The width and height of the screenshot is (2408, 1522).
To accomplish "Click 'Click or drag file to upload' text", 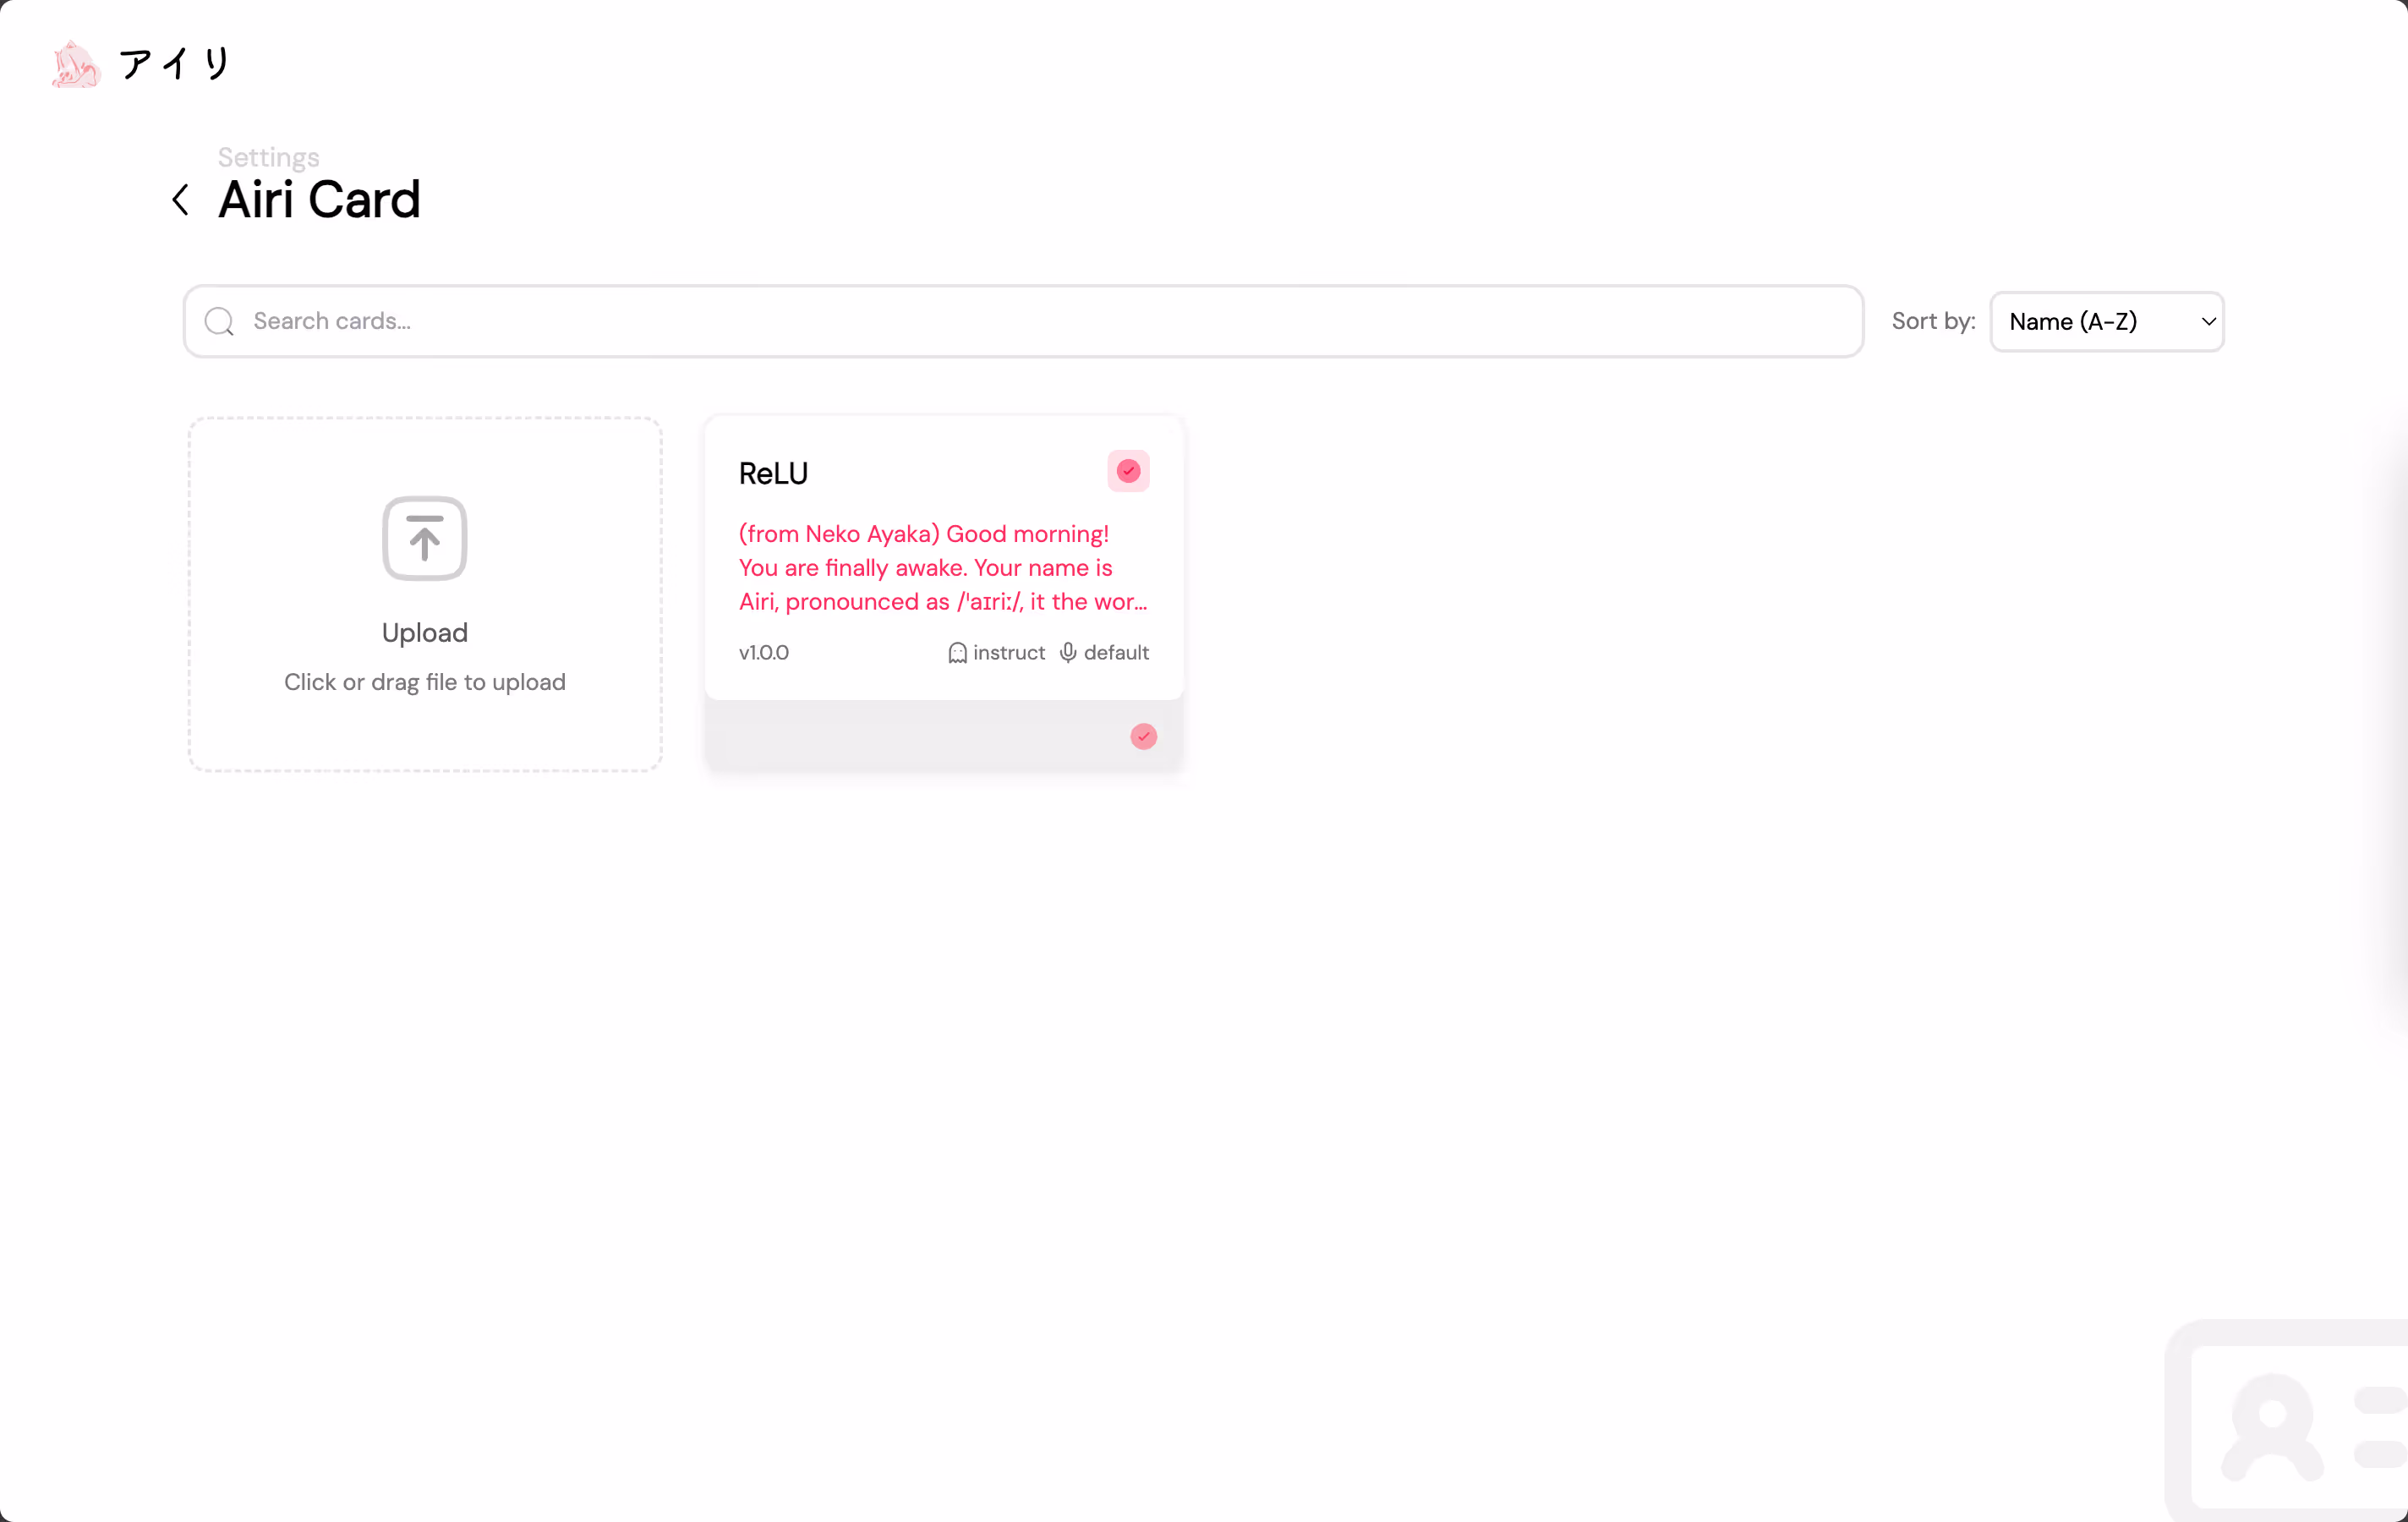I will click(425, 682).
